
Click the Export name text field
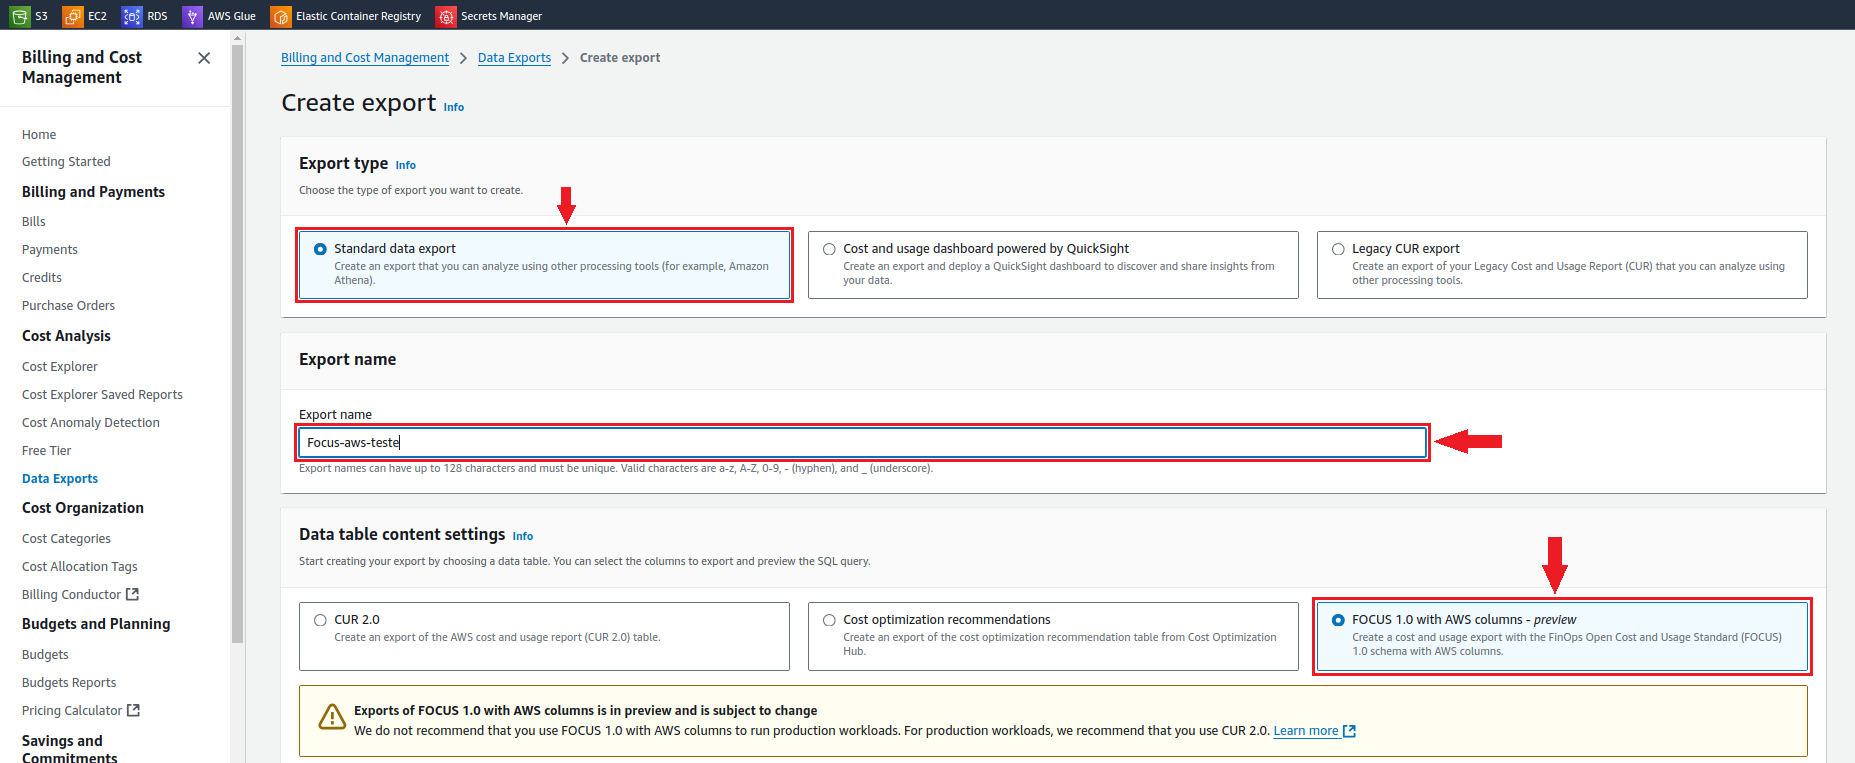[862, 443]
